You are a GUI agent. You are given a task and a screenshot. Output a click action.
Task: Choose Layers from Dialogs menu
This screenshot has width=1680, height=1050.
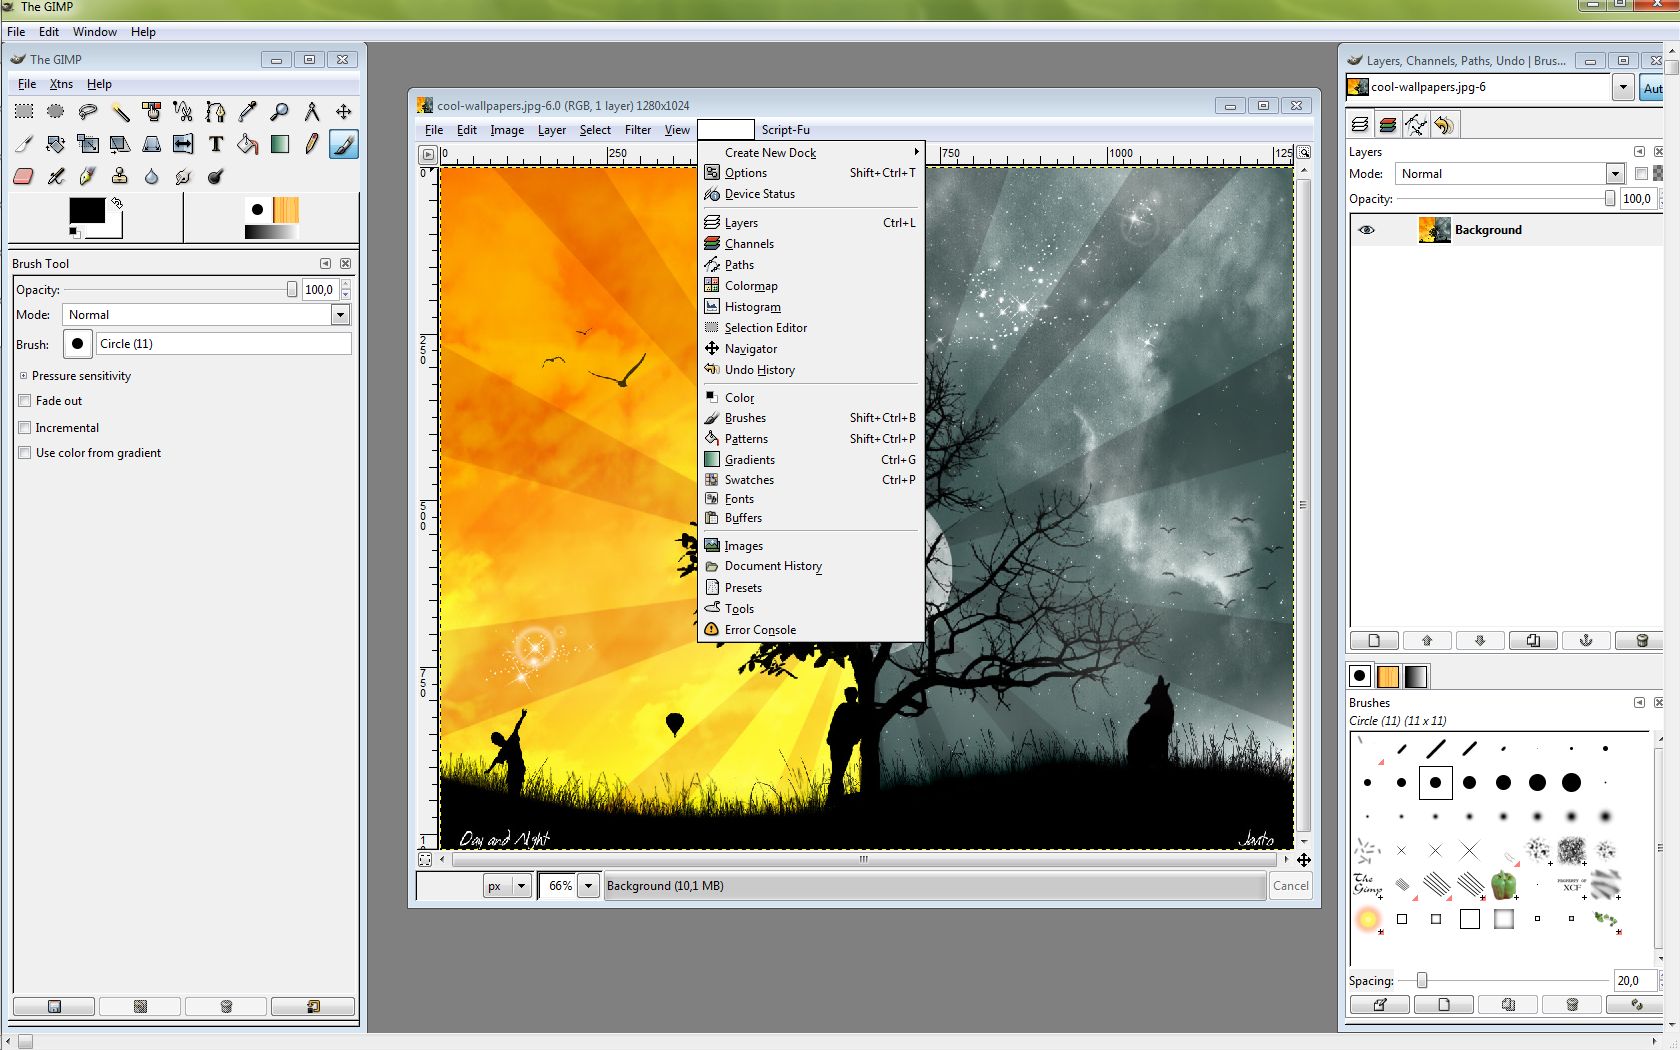click(x=811, y=223)
